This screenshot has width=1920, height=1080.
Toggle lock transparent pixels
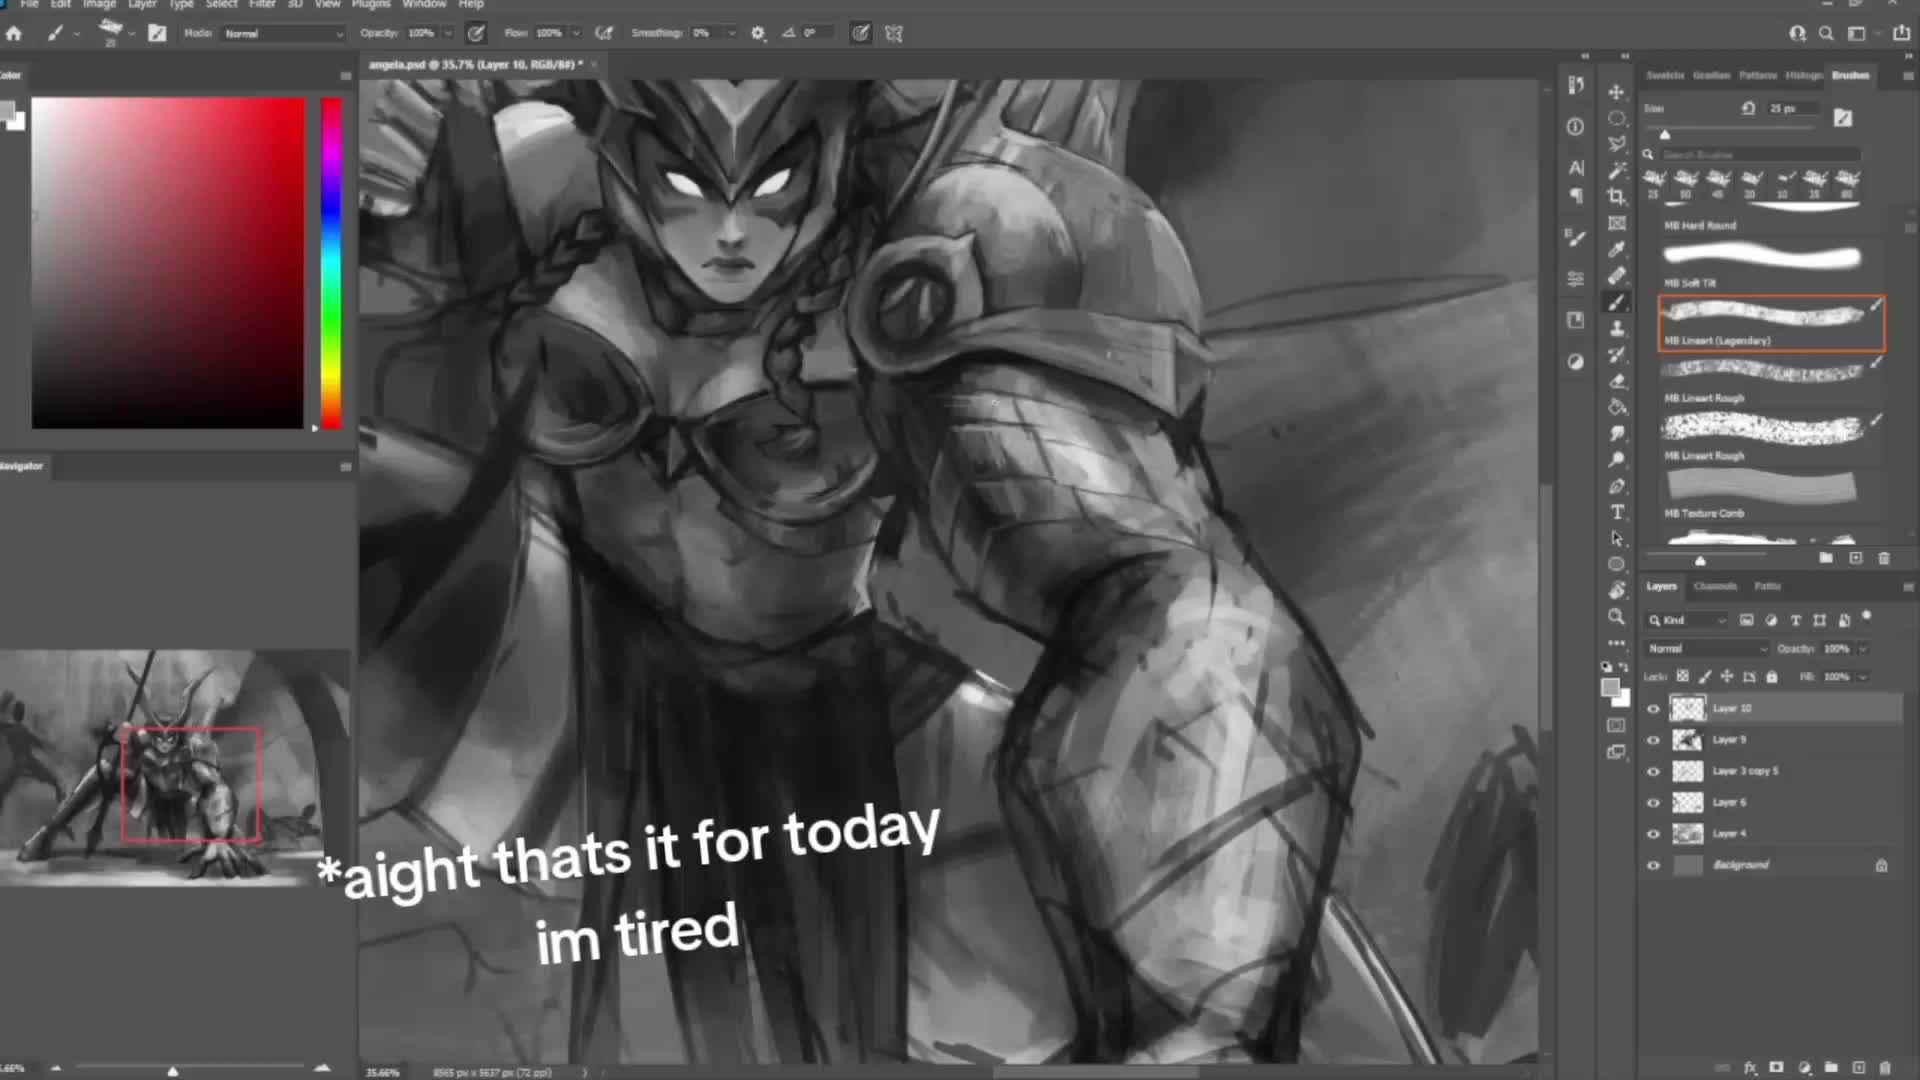point(1683,677)
